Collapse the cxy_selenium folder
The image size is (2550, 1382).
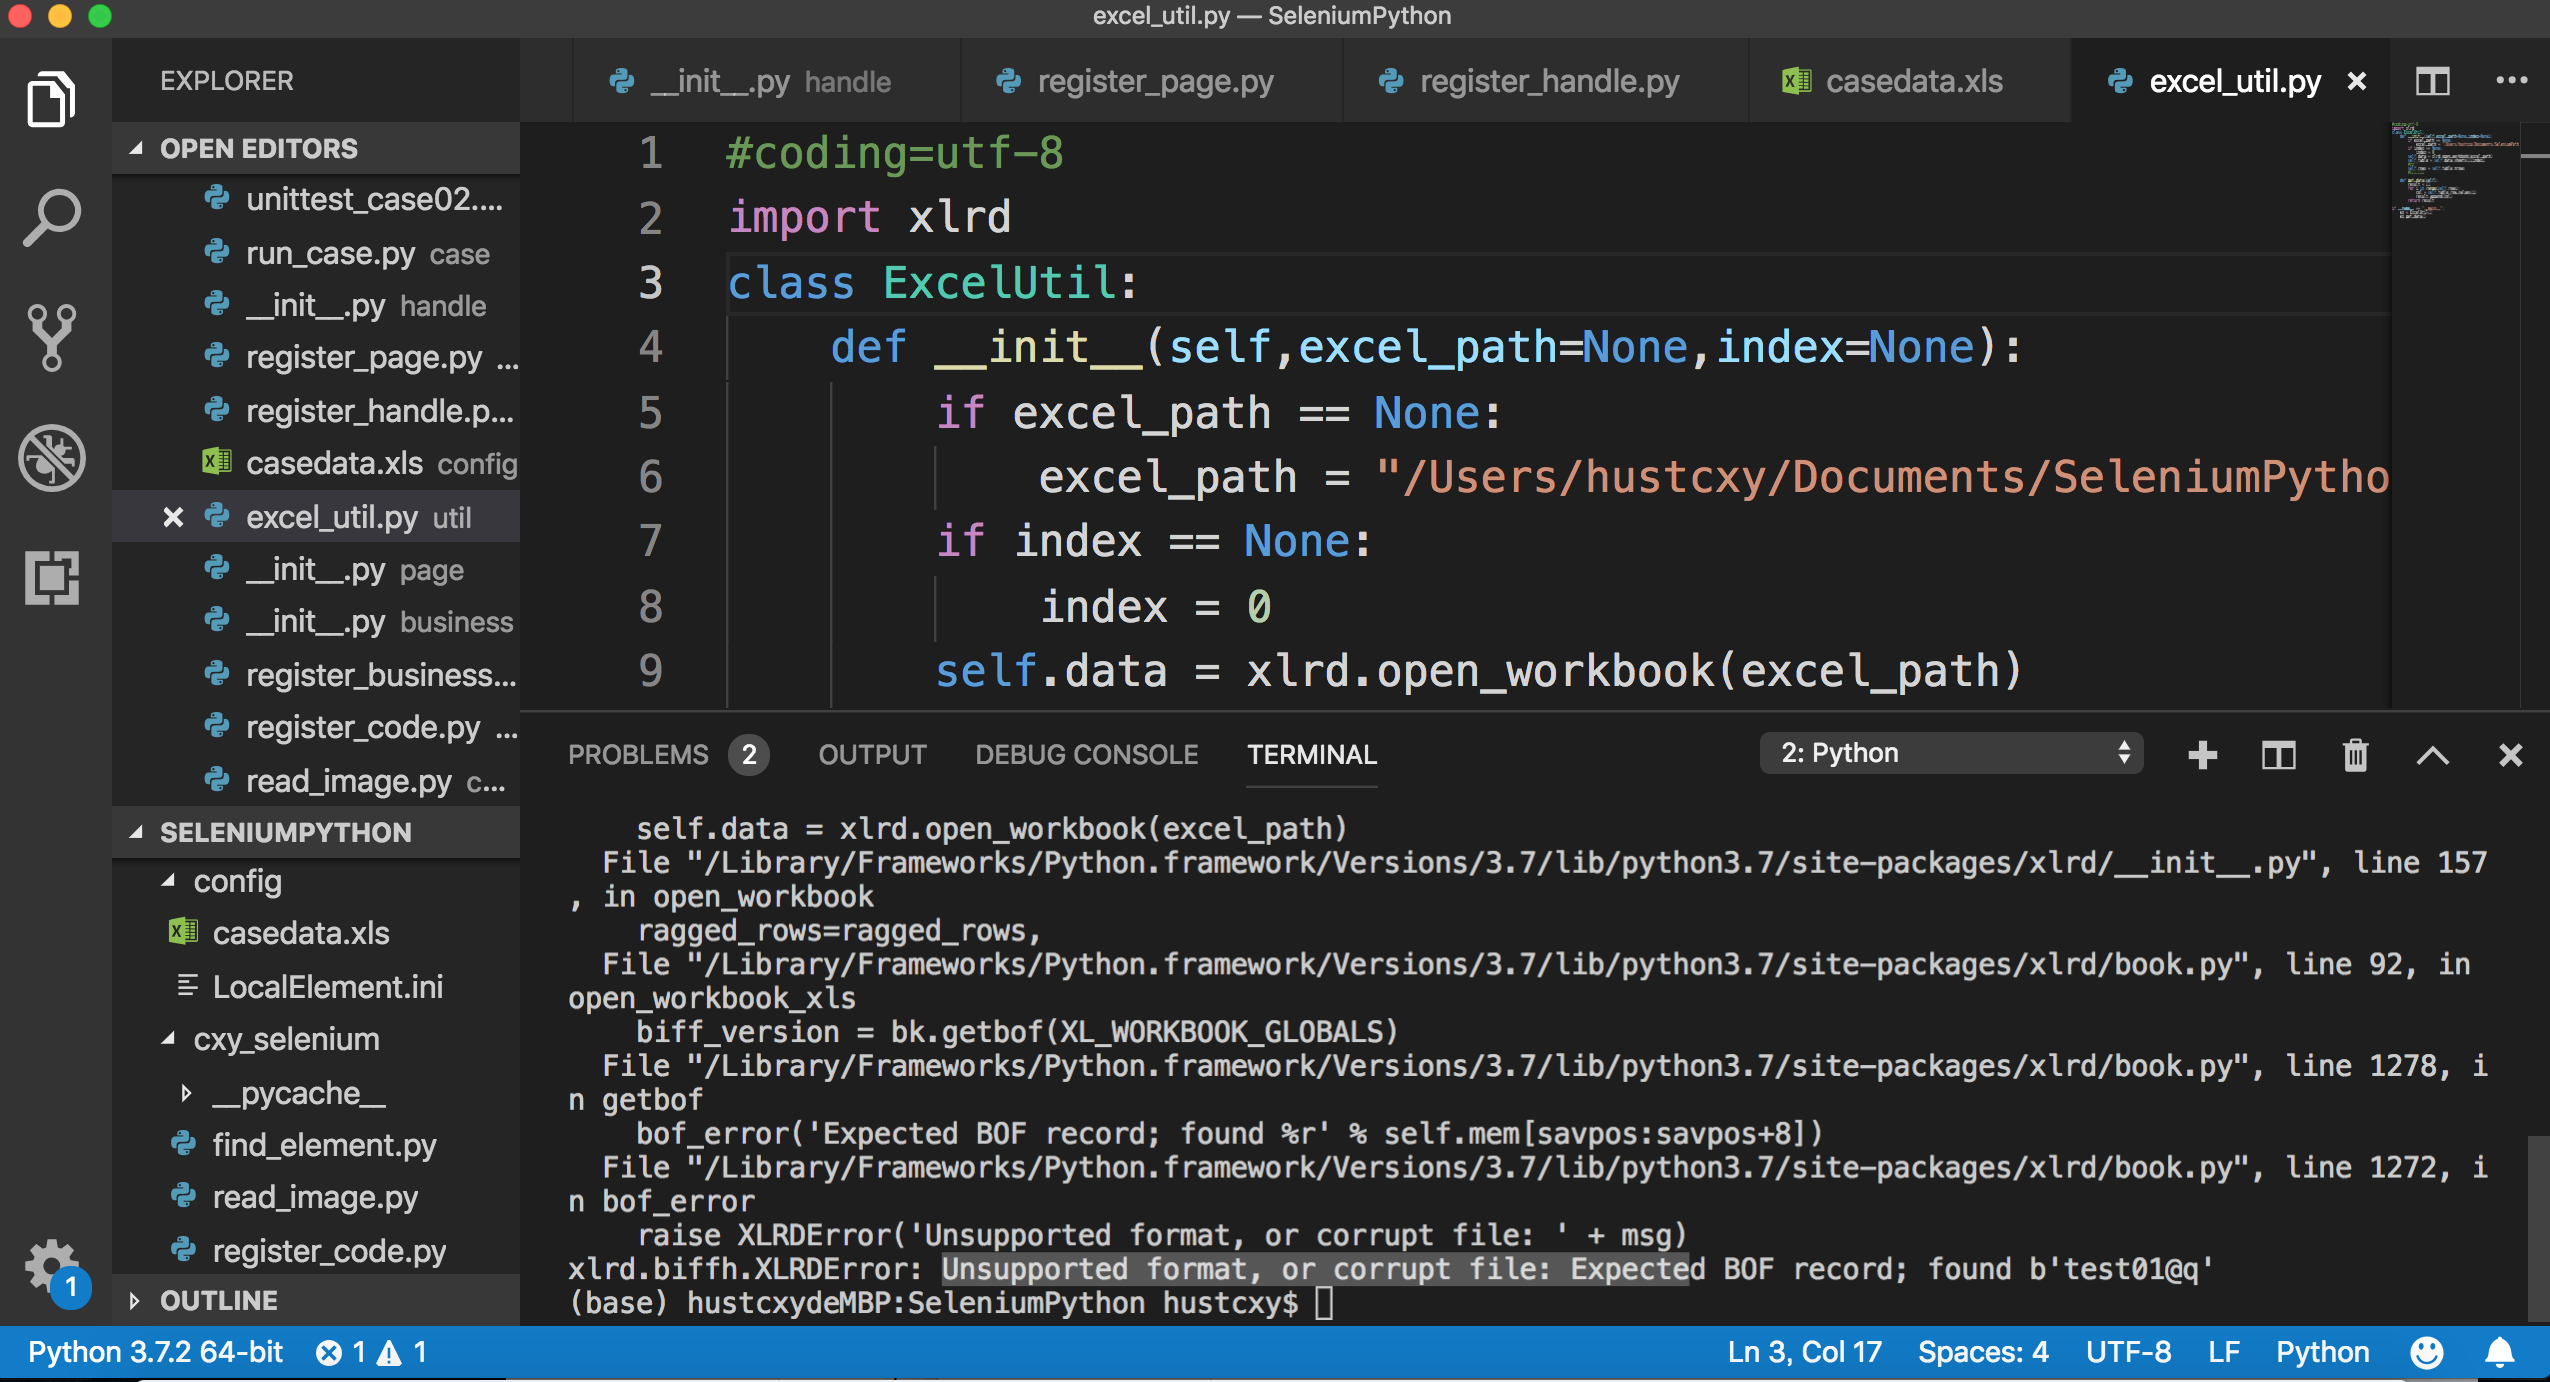point(169,1039)
